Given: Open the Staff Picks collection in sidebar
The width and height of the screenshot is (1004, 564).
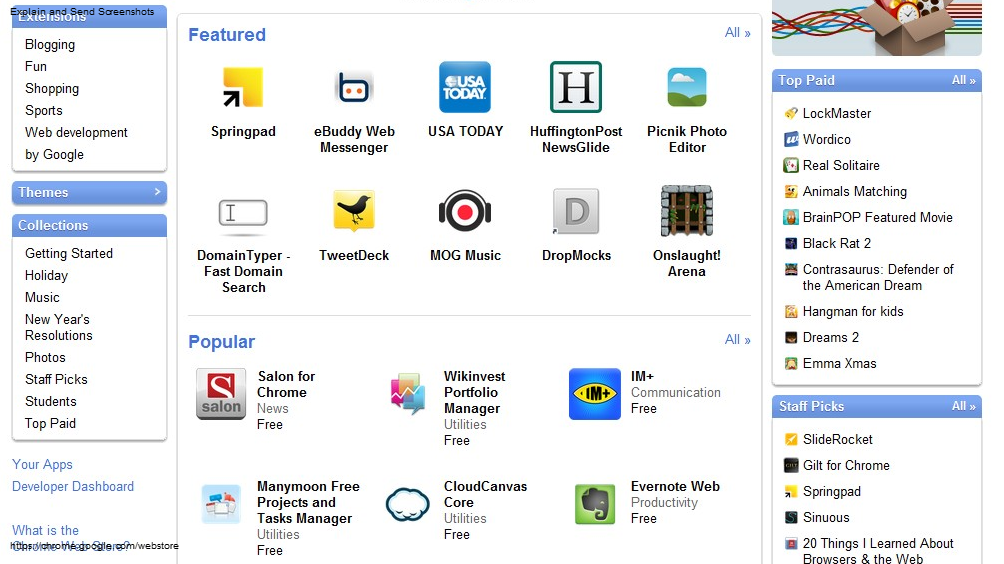Looking at the screenshot, I should coord(56,379).
